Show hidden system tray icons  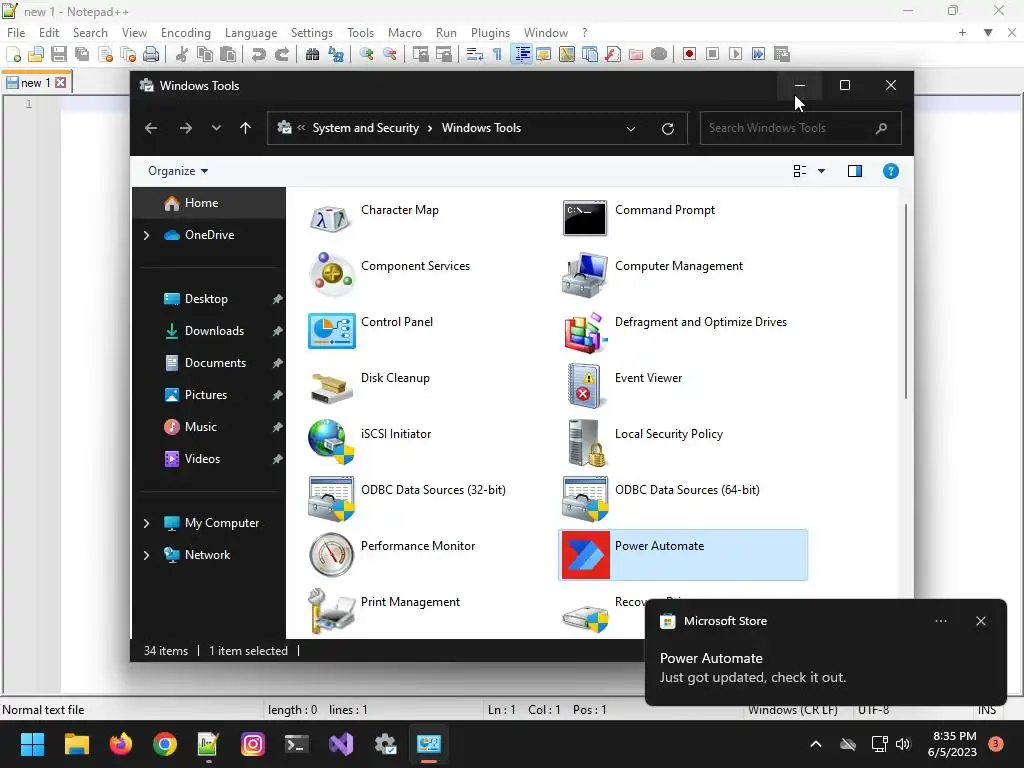pyautogui.click(x=816, y=744)
